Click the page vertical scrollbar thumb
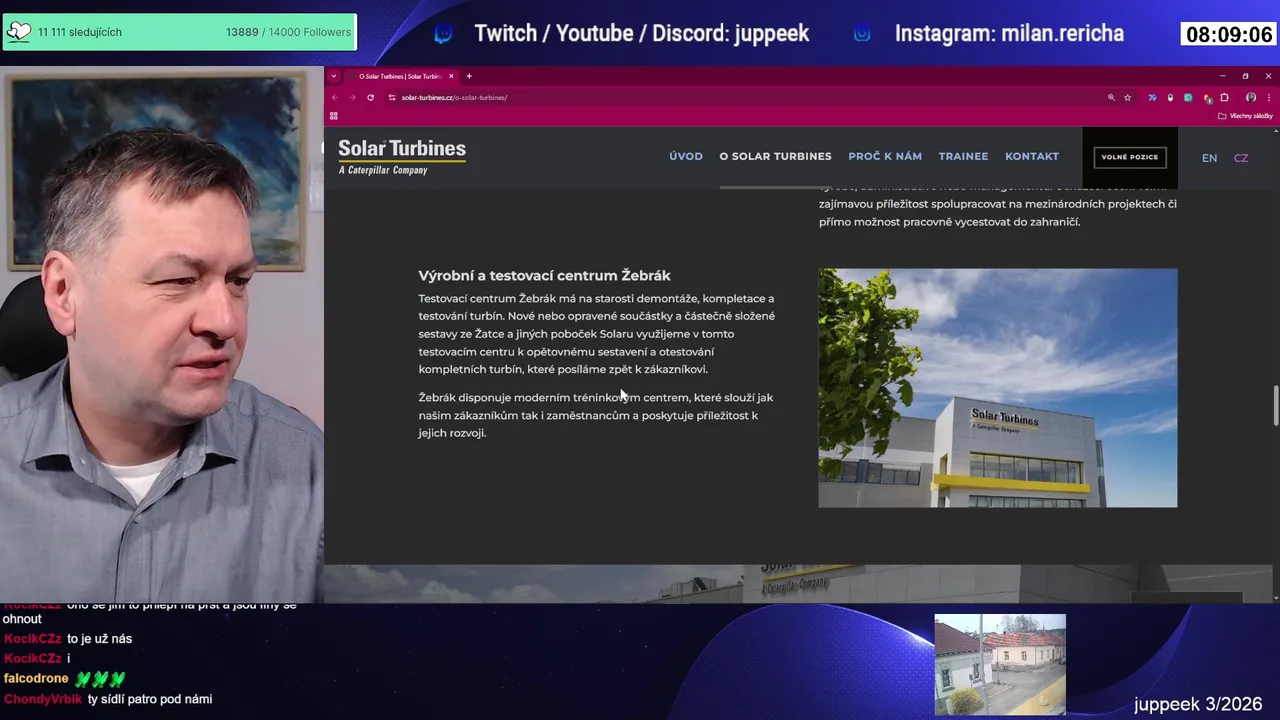The width and height of the screenshot is (1280, 720). point(1275,404)
